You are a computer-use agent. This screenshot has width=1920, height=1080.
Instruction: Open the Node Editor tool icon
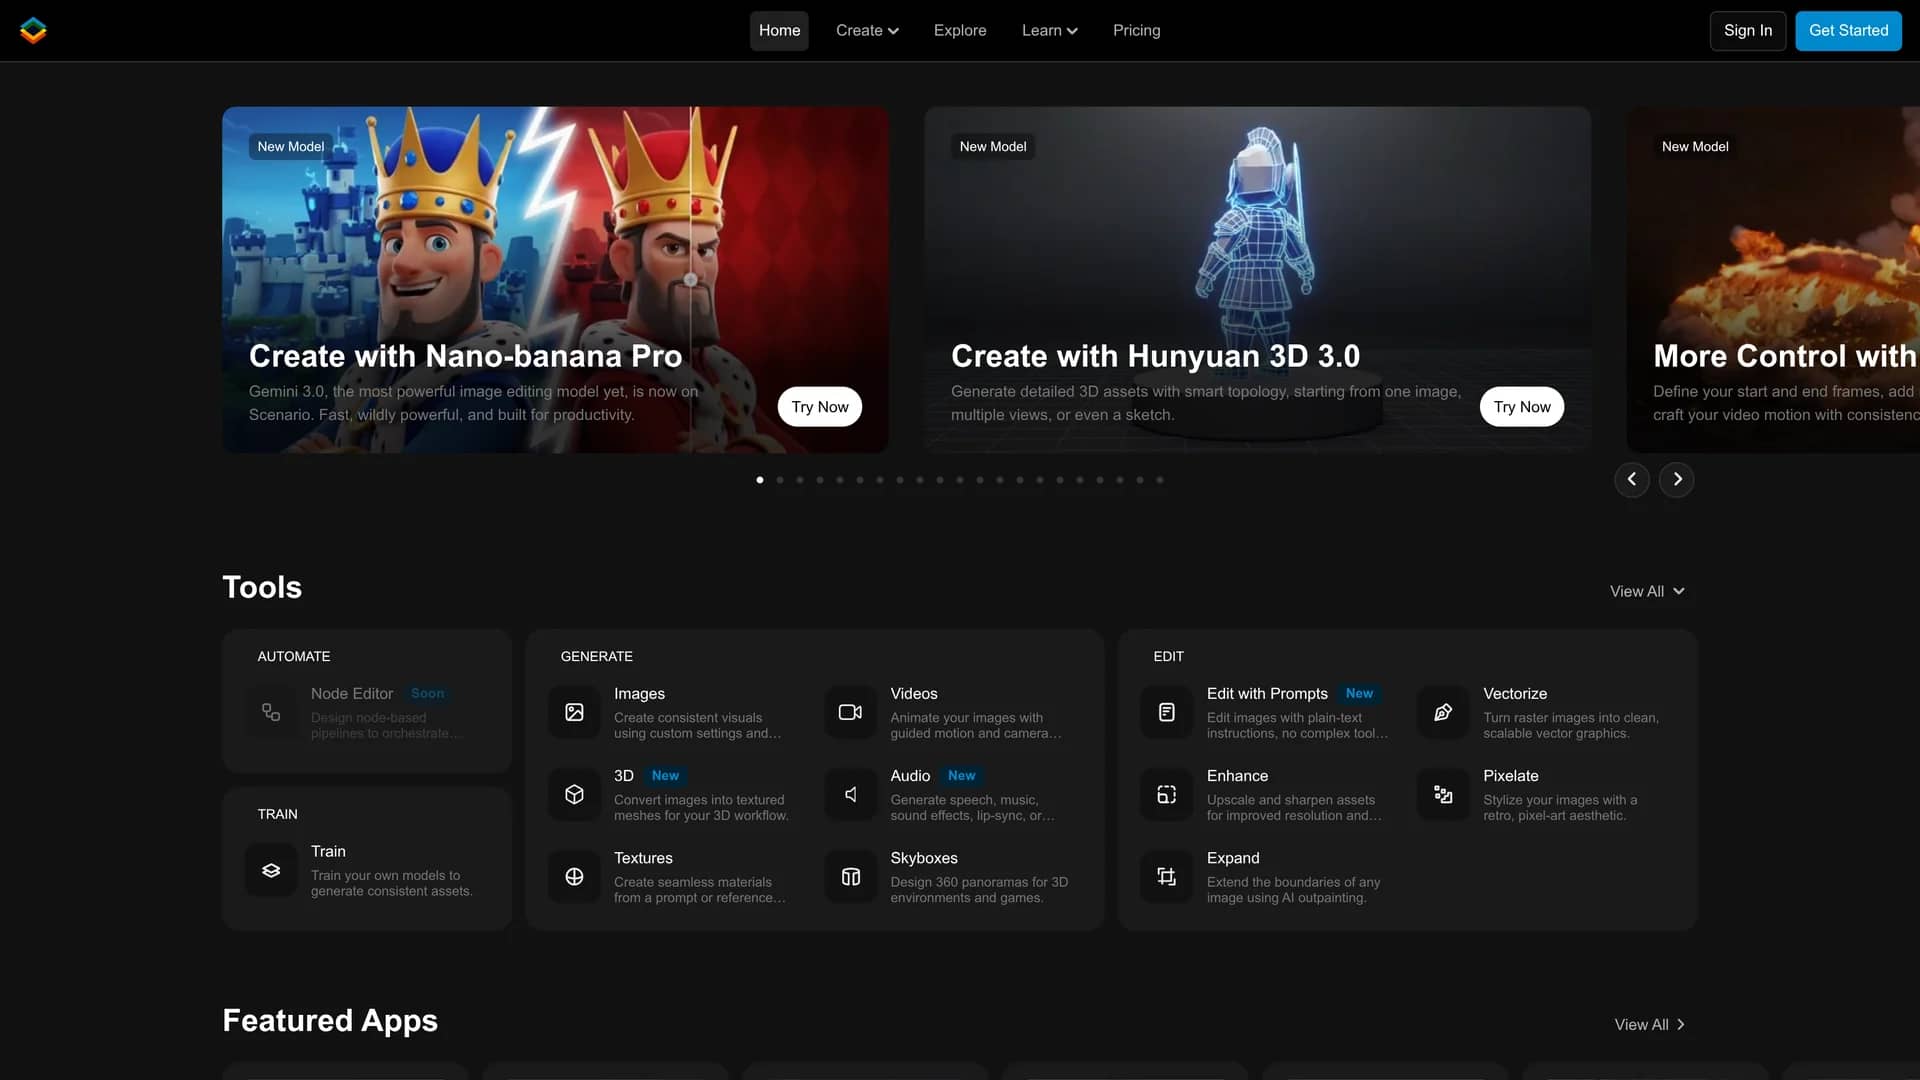click(x=271, y=712)
